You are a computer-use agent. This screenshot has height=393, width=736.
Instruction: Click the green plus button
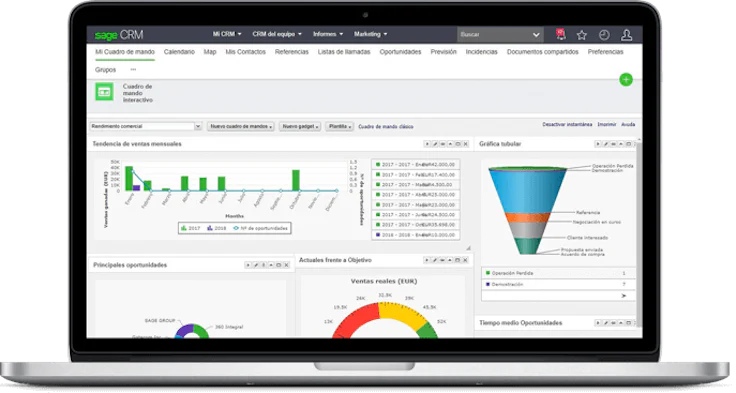[626, 80]
